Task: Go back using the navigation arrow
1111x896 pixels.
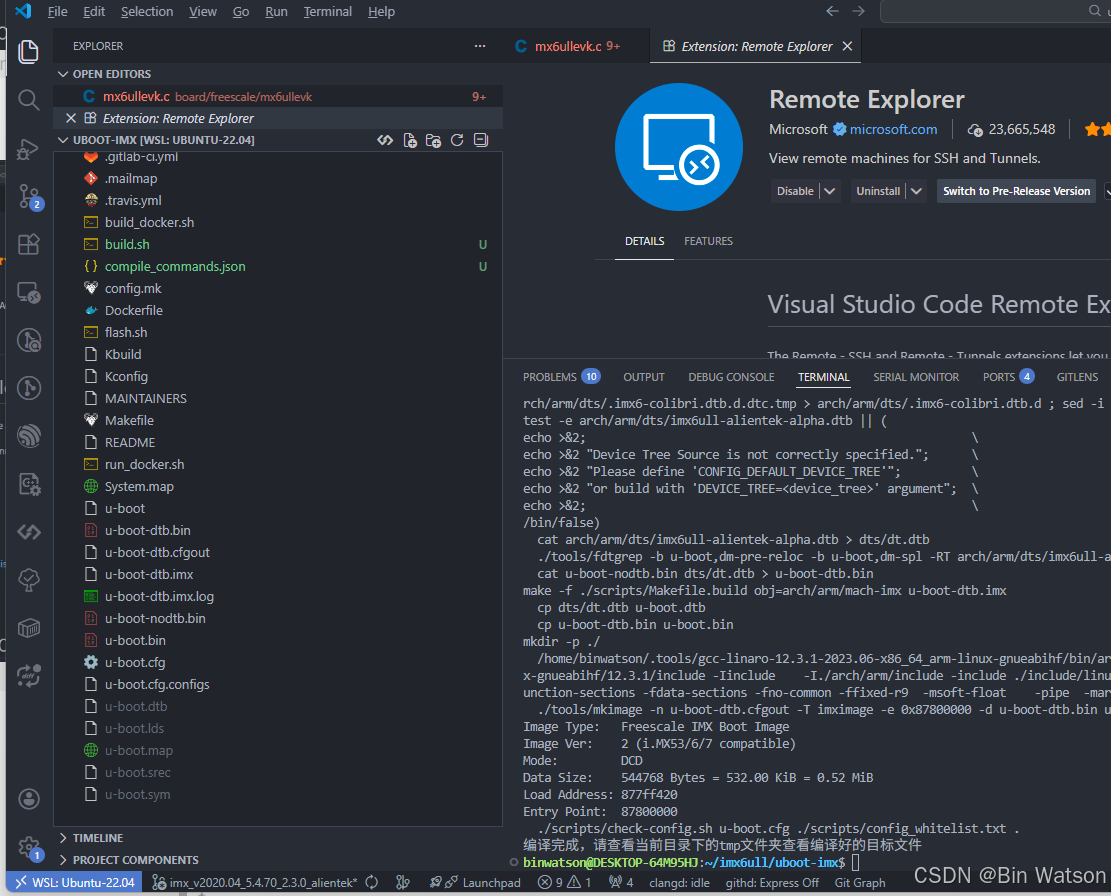Action: tap(833, 11)
